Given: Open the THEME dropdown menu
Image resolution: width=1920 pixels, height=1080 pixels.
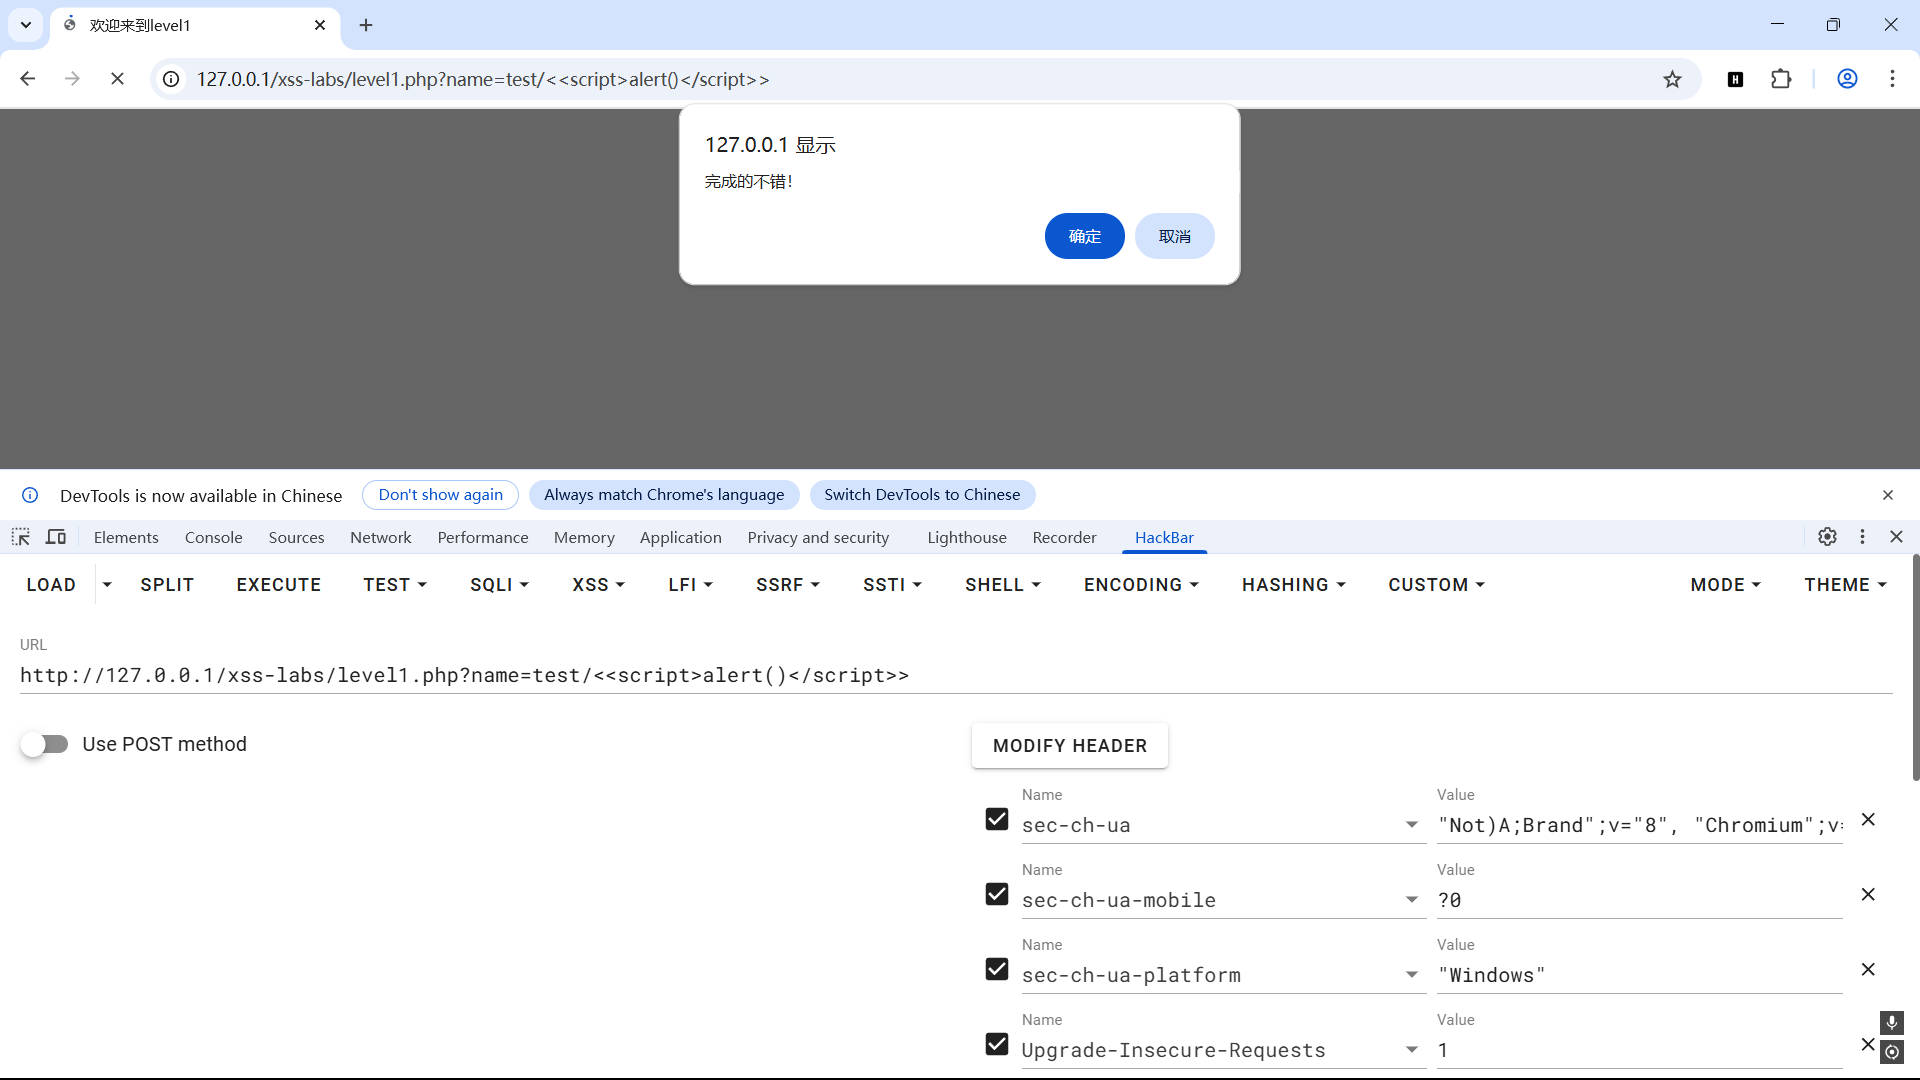Looking at the screenshot, I should [x=1845, y=585].
